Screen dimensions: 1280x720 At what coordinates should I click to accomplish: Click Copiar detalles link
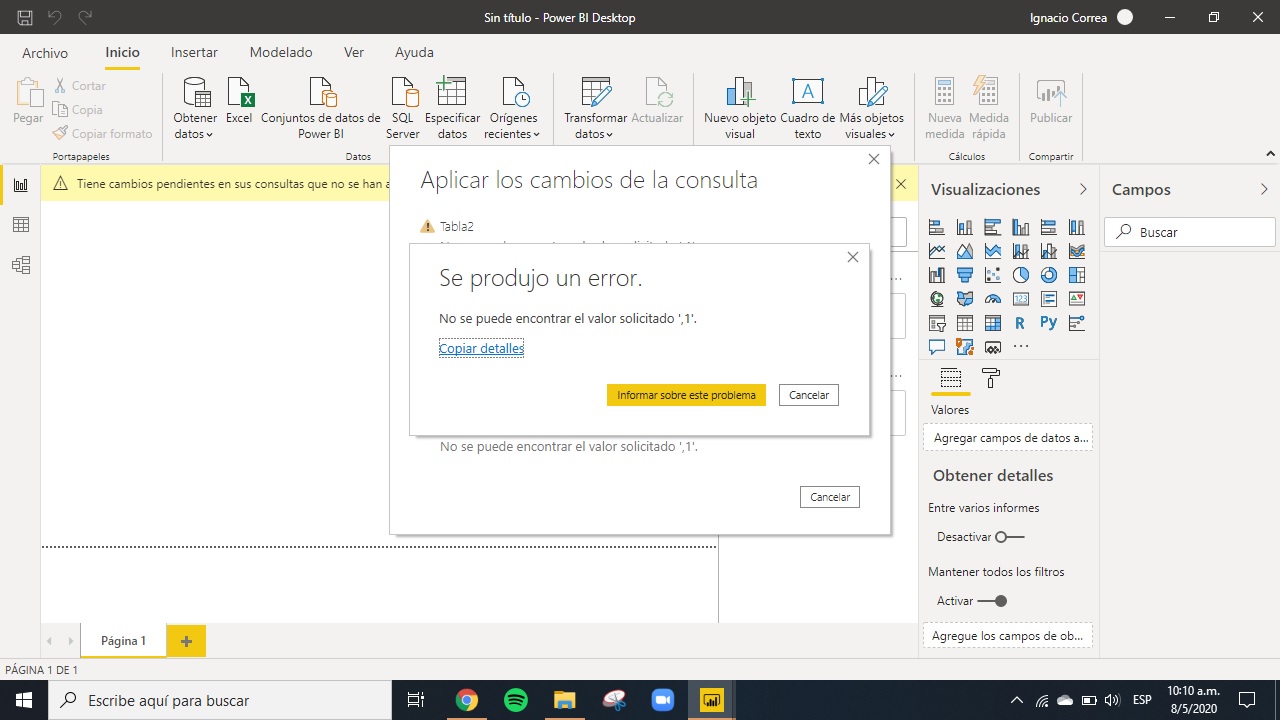pyautogui.click(x=481, y=348)
